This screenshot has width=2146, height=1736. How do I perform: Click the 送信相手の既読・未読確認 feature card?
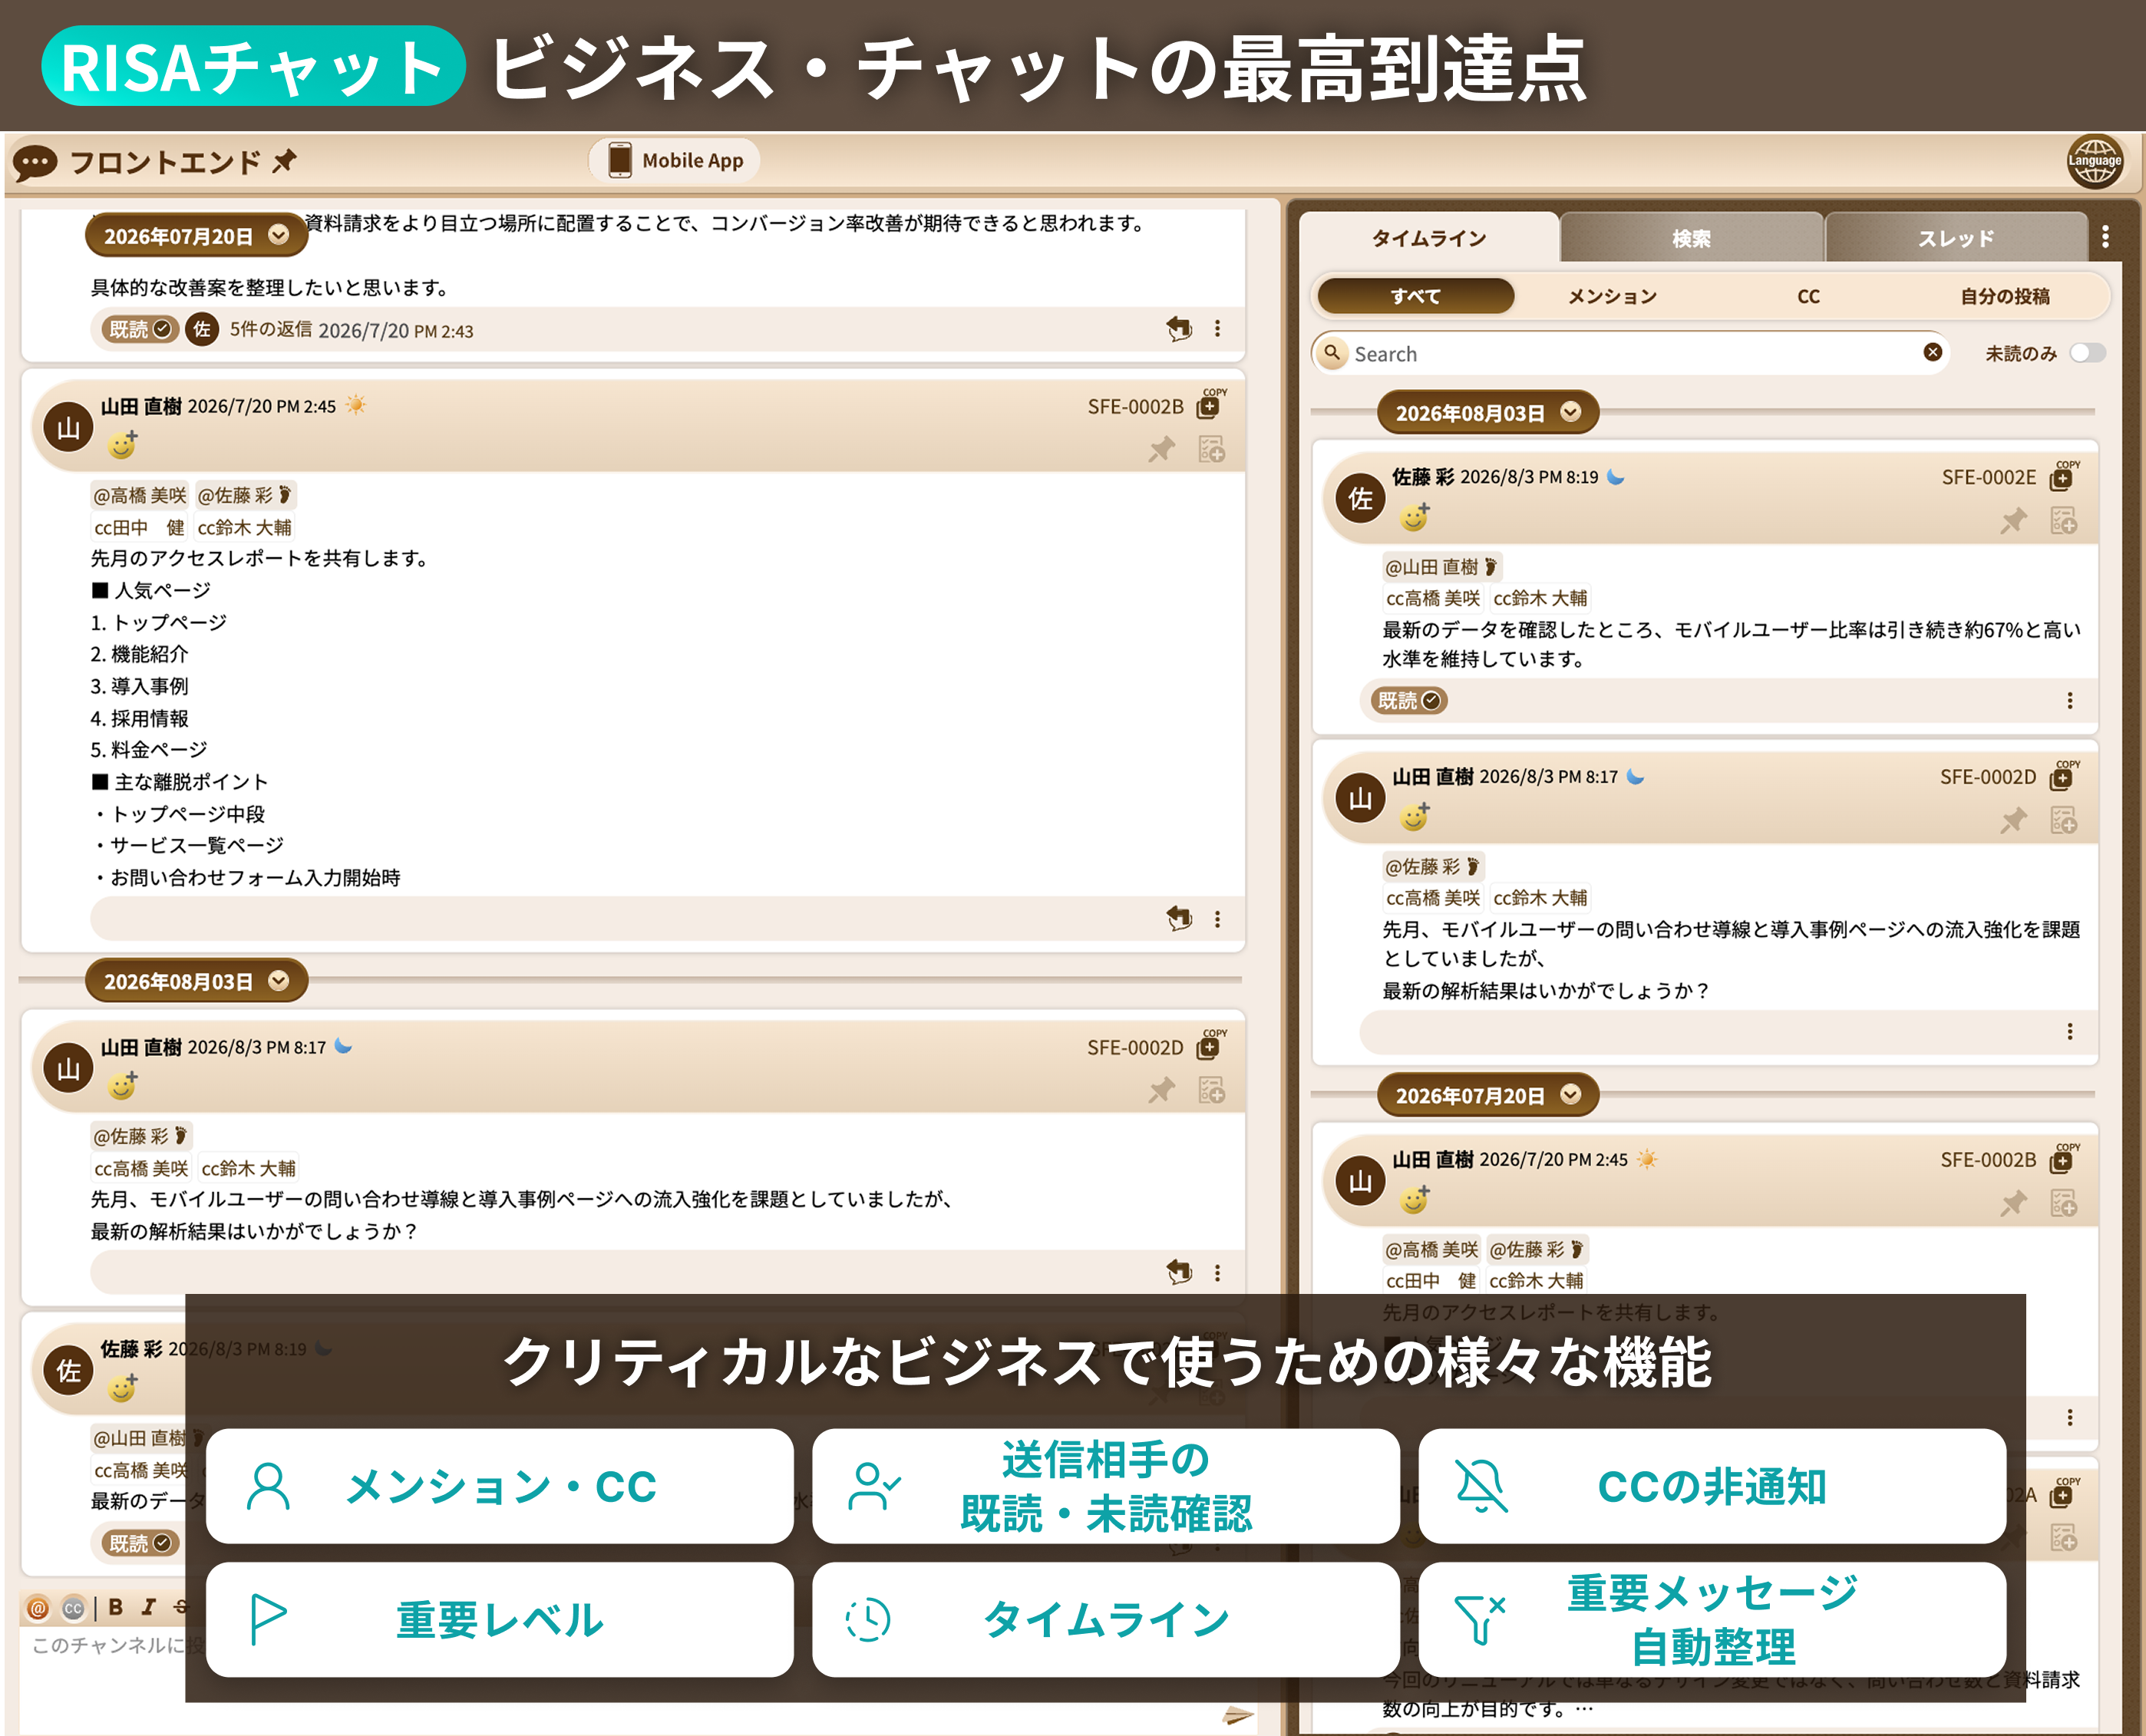(1105, 1486)
